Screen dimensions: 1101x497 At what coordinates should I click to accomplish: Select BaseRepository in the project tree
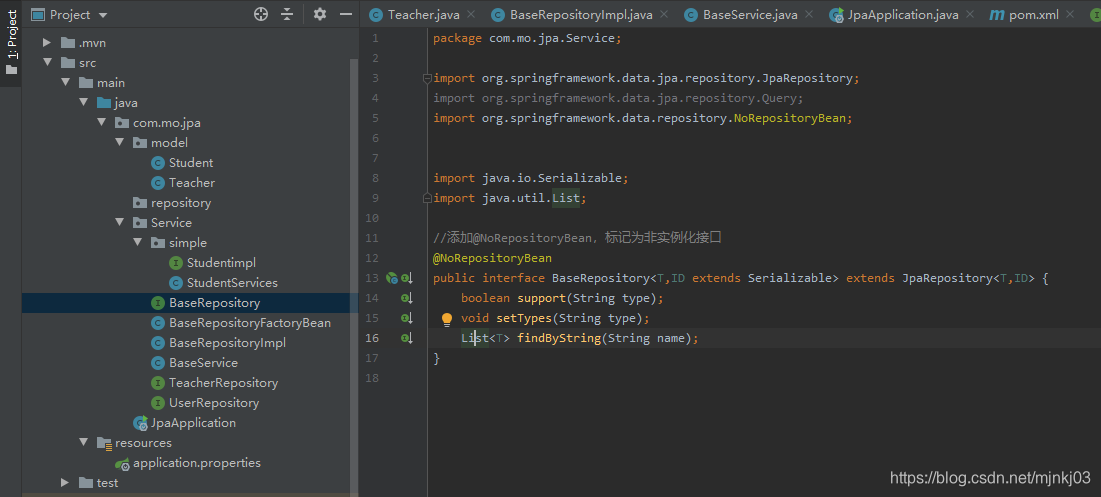point(190,303)
